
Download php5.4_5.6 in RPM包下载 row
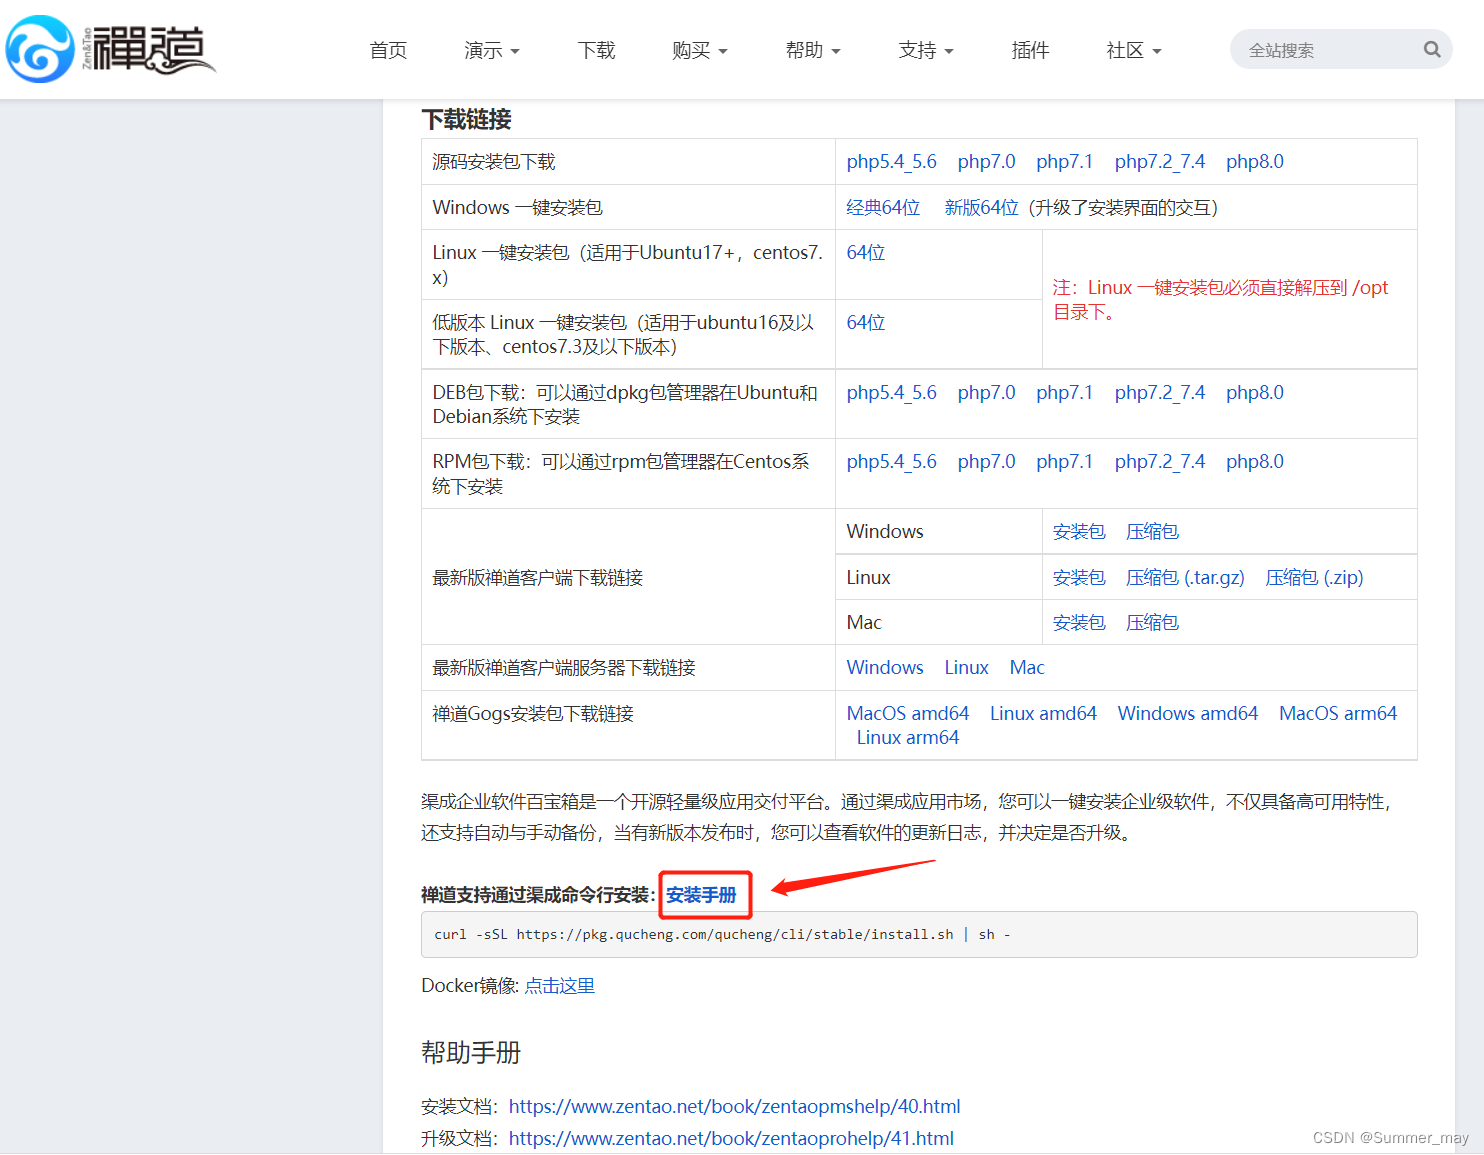(891, 462)
